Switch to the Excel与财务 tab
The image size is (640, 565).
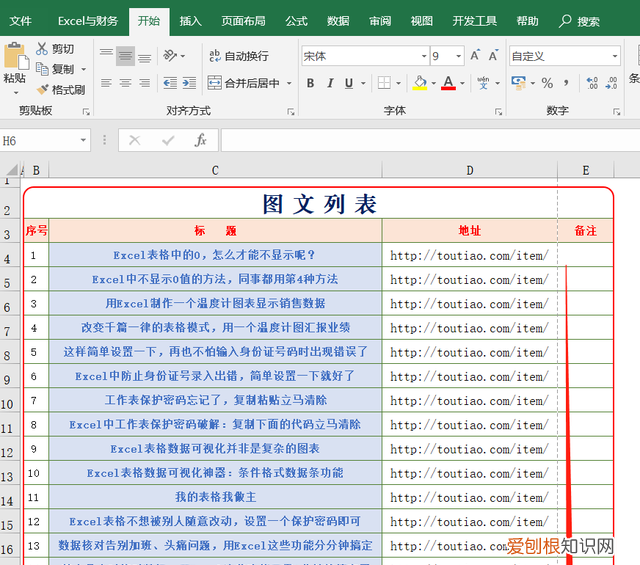[x=88, y=21]
